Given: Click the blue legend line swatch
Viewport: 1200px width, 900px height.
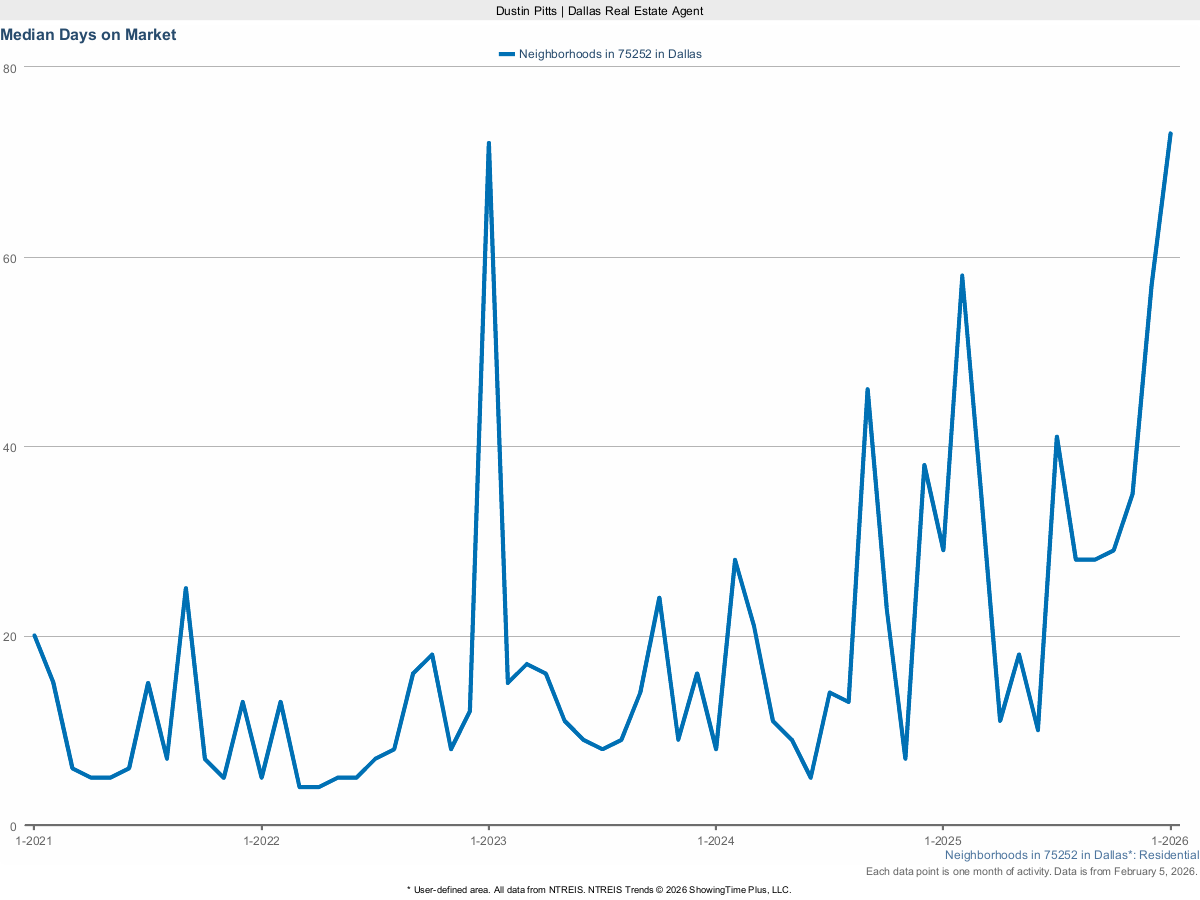Looking at the screenshot, I should (x=507, y=54).
